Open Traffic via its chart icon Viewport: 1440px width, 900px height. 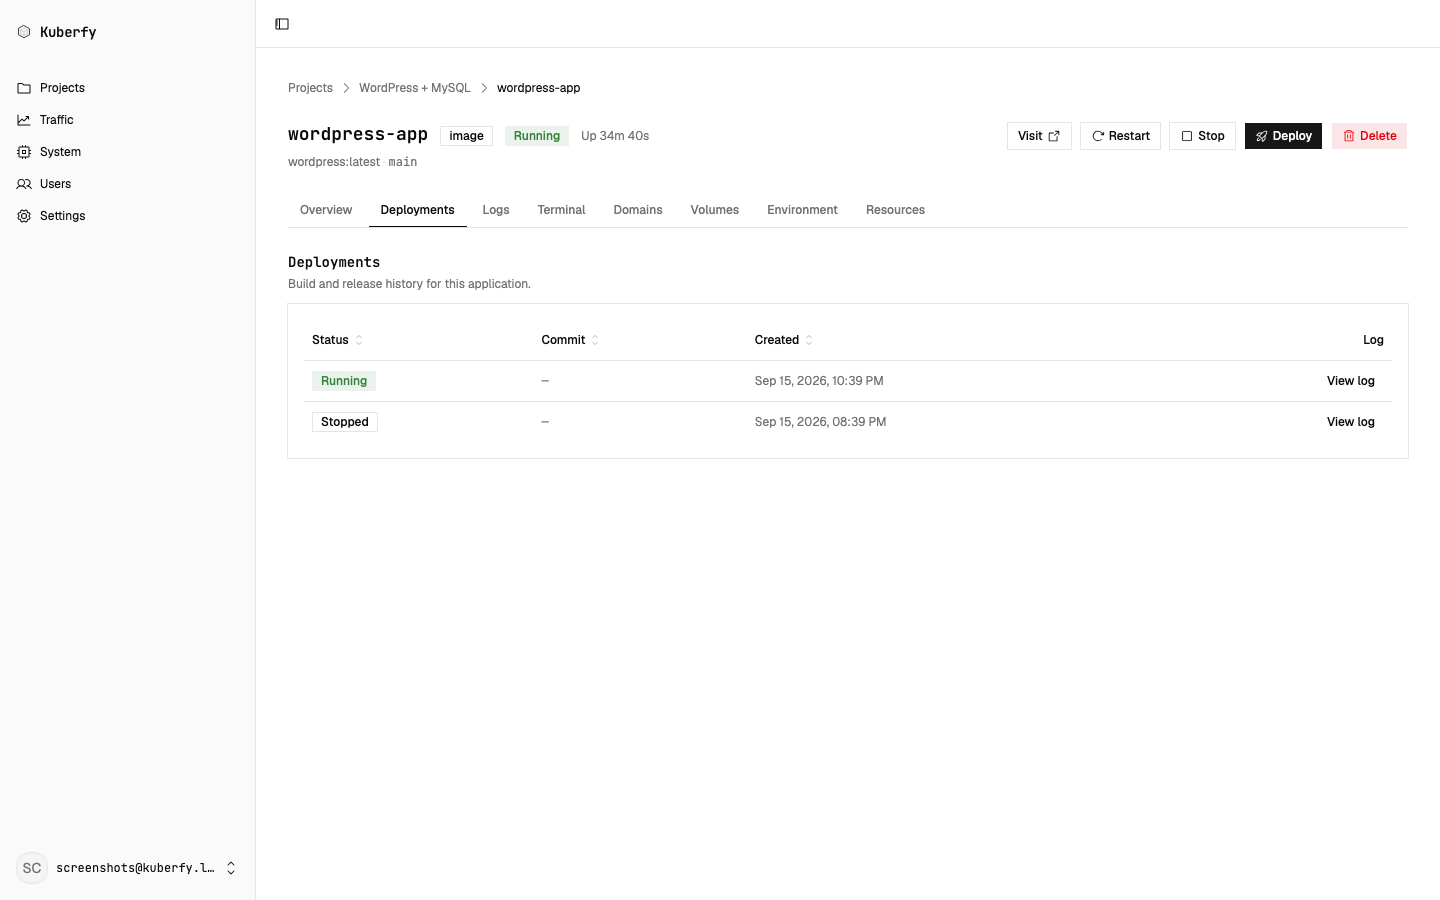(x=24, y=120)
